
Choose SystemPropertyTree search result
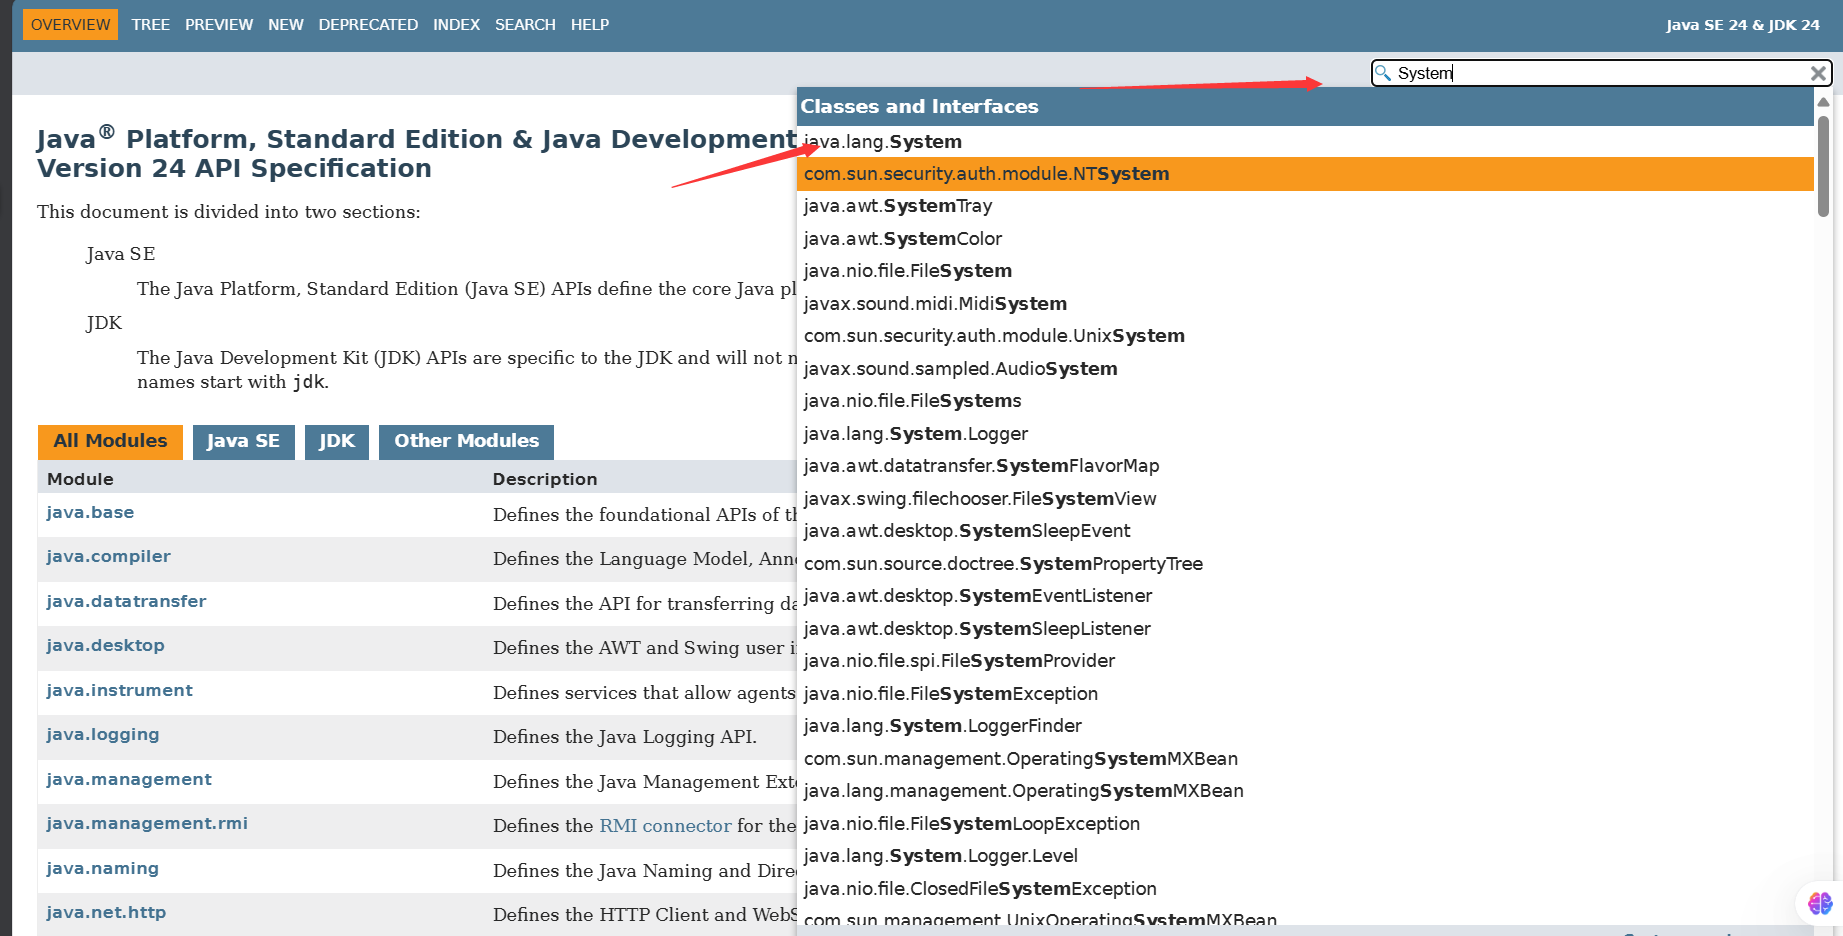(x=1305, y=564)
